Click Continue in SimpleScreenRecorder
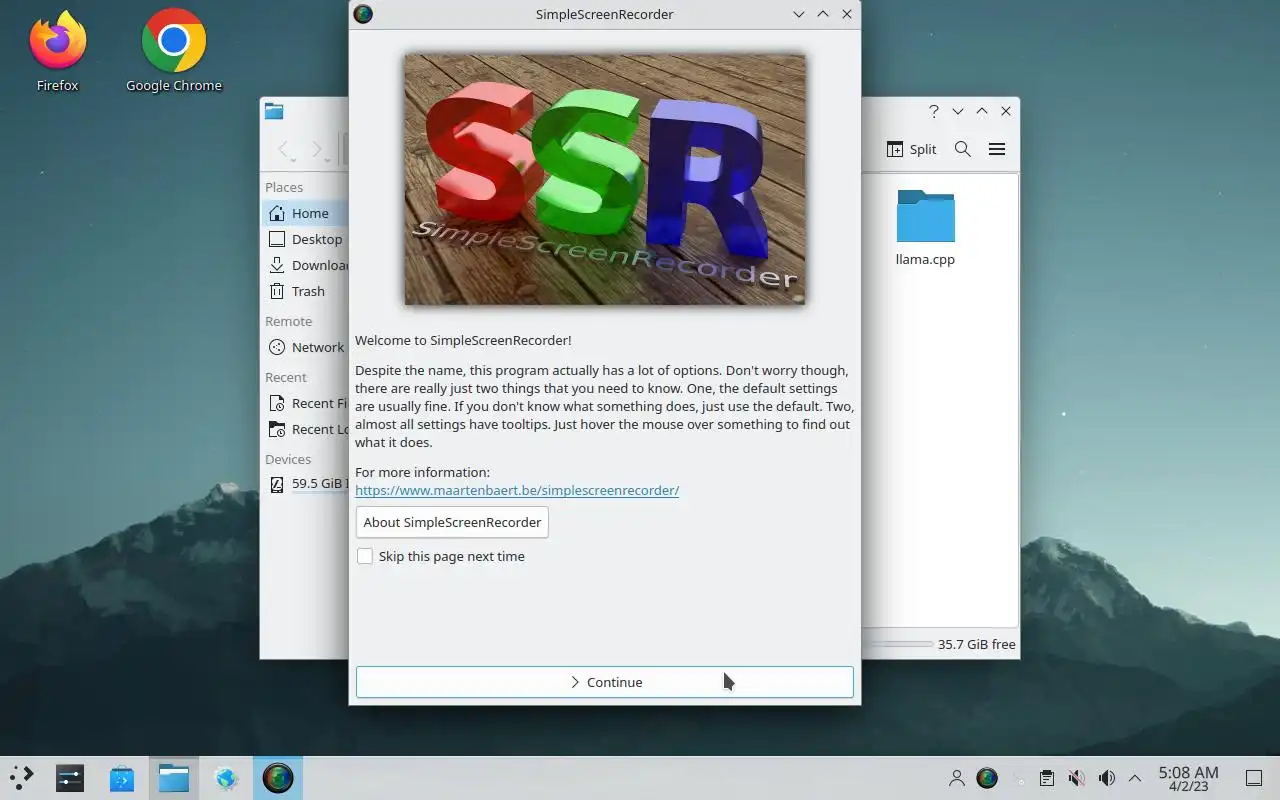Image resolution: width=1280 pixels, height=800 pixels. coord(605,682)
